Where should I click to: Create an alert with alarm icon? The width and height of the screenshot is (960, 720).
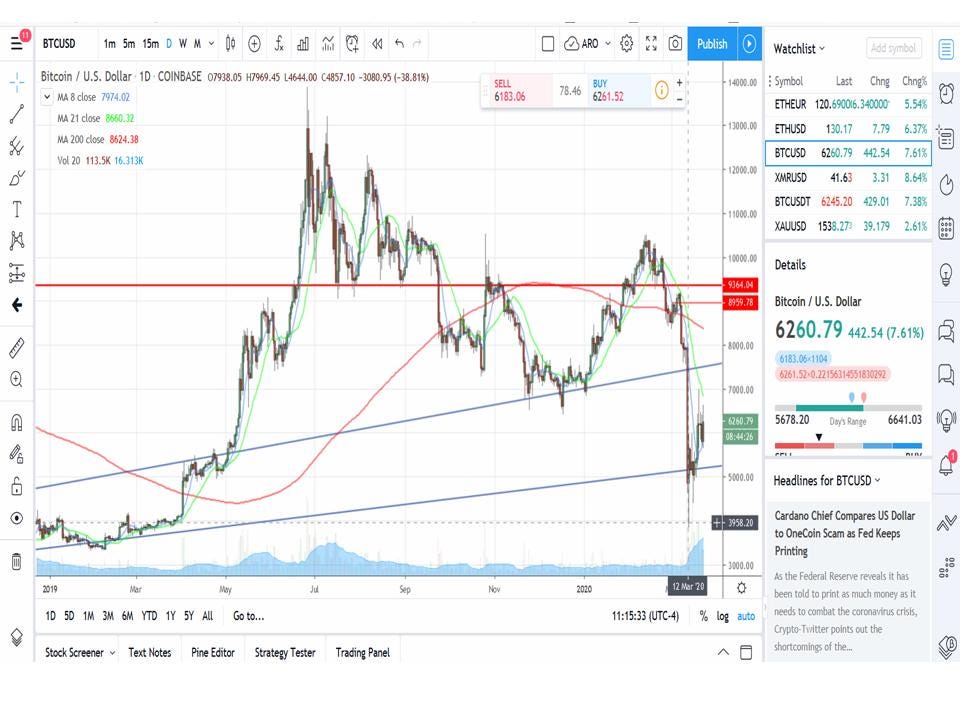[352, 43]
